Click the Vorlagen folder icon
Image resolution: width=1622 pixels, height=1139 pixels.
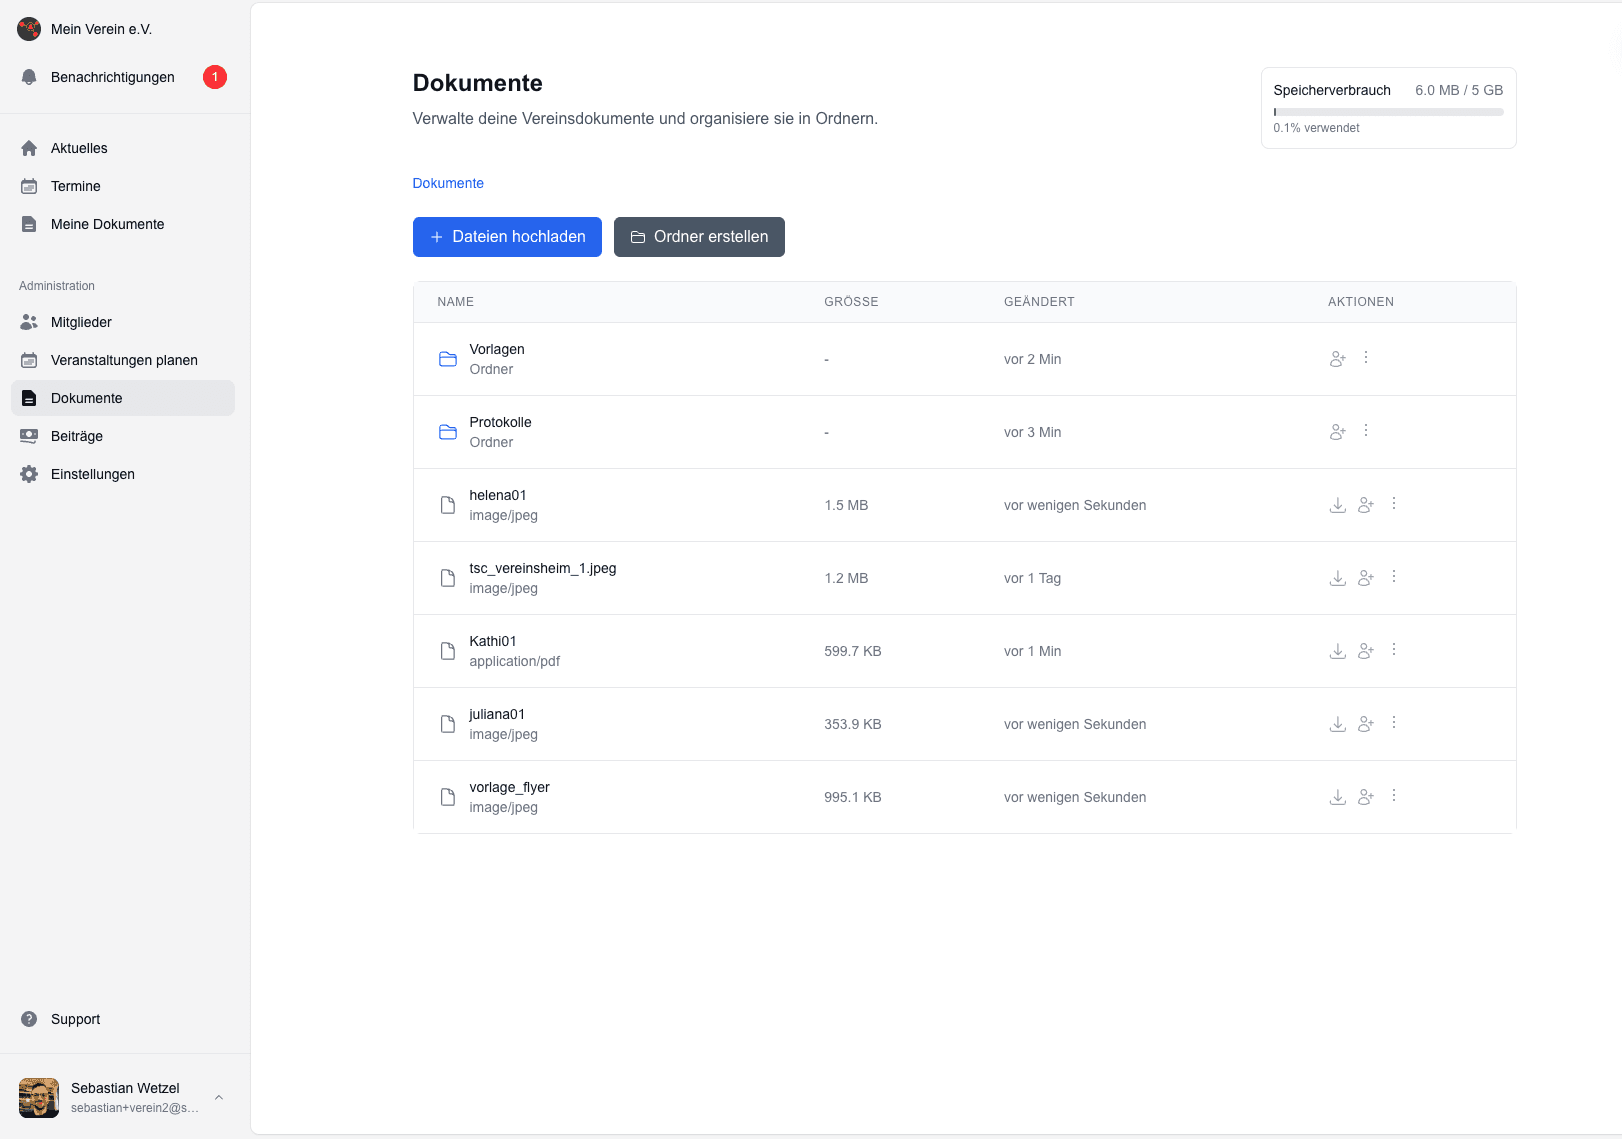(448, 359)
